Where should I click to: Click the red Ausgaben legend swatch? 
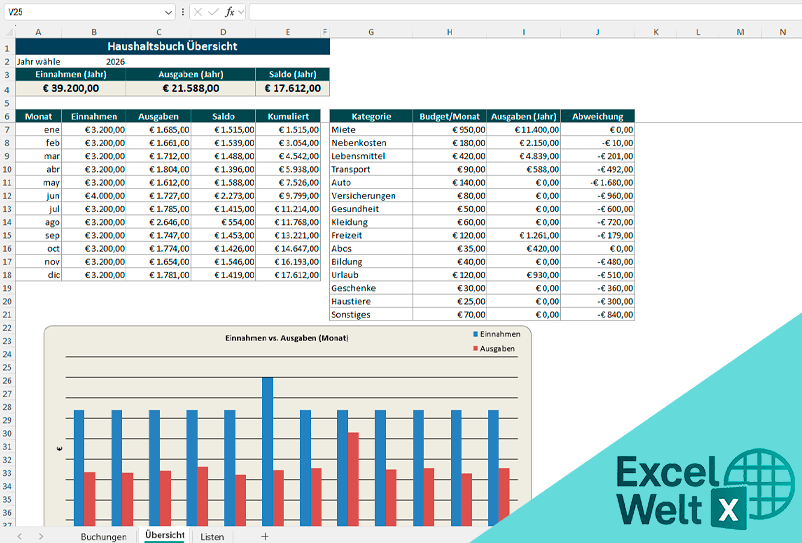click(x=475, y=349)
